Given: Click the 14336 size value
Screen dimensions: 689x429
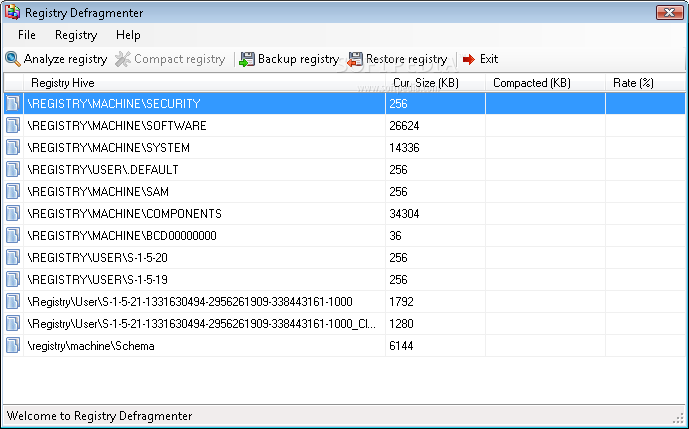Looking at the screenshot, I should (404, 148).
